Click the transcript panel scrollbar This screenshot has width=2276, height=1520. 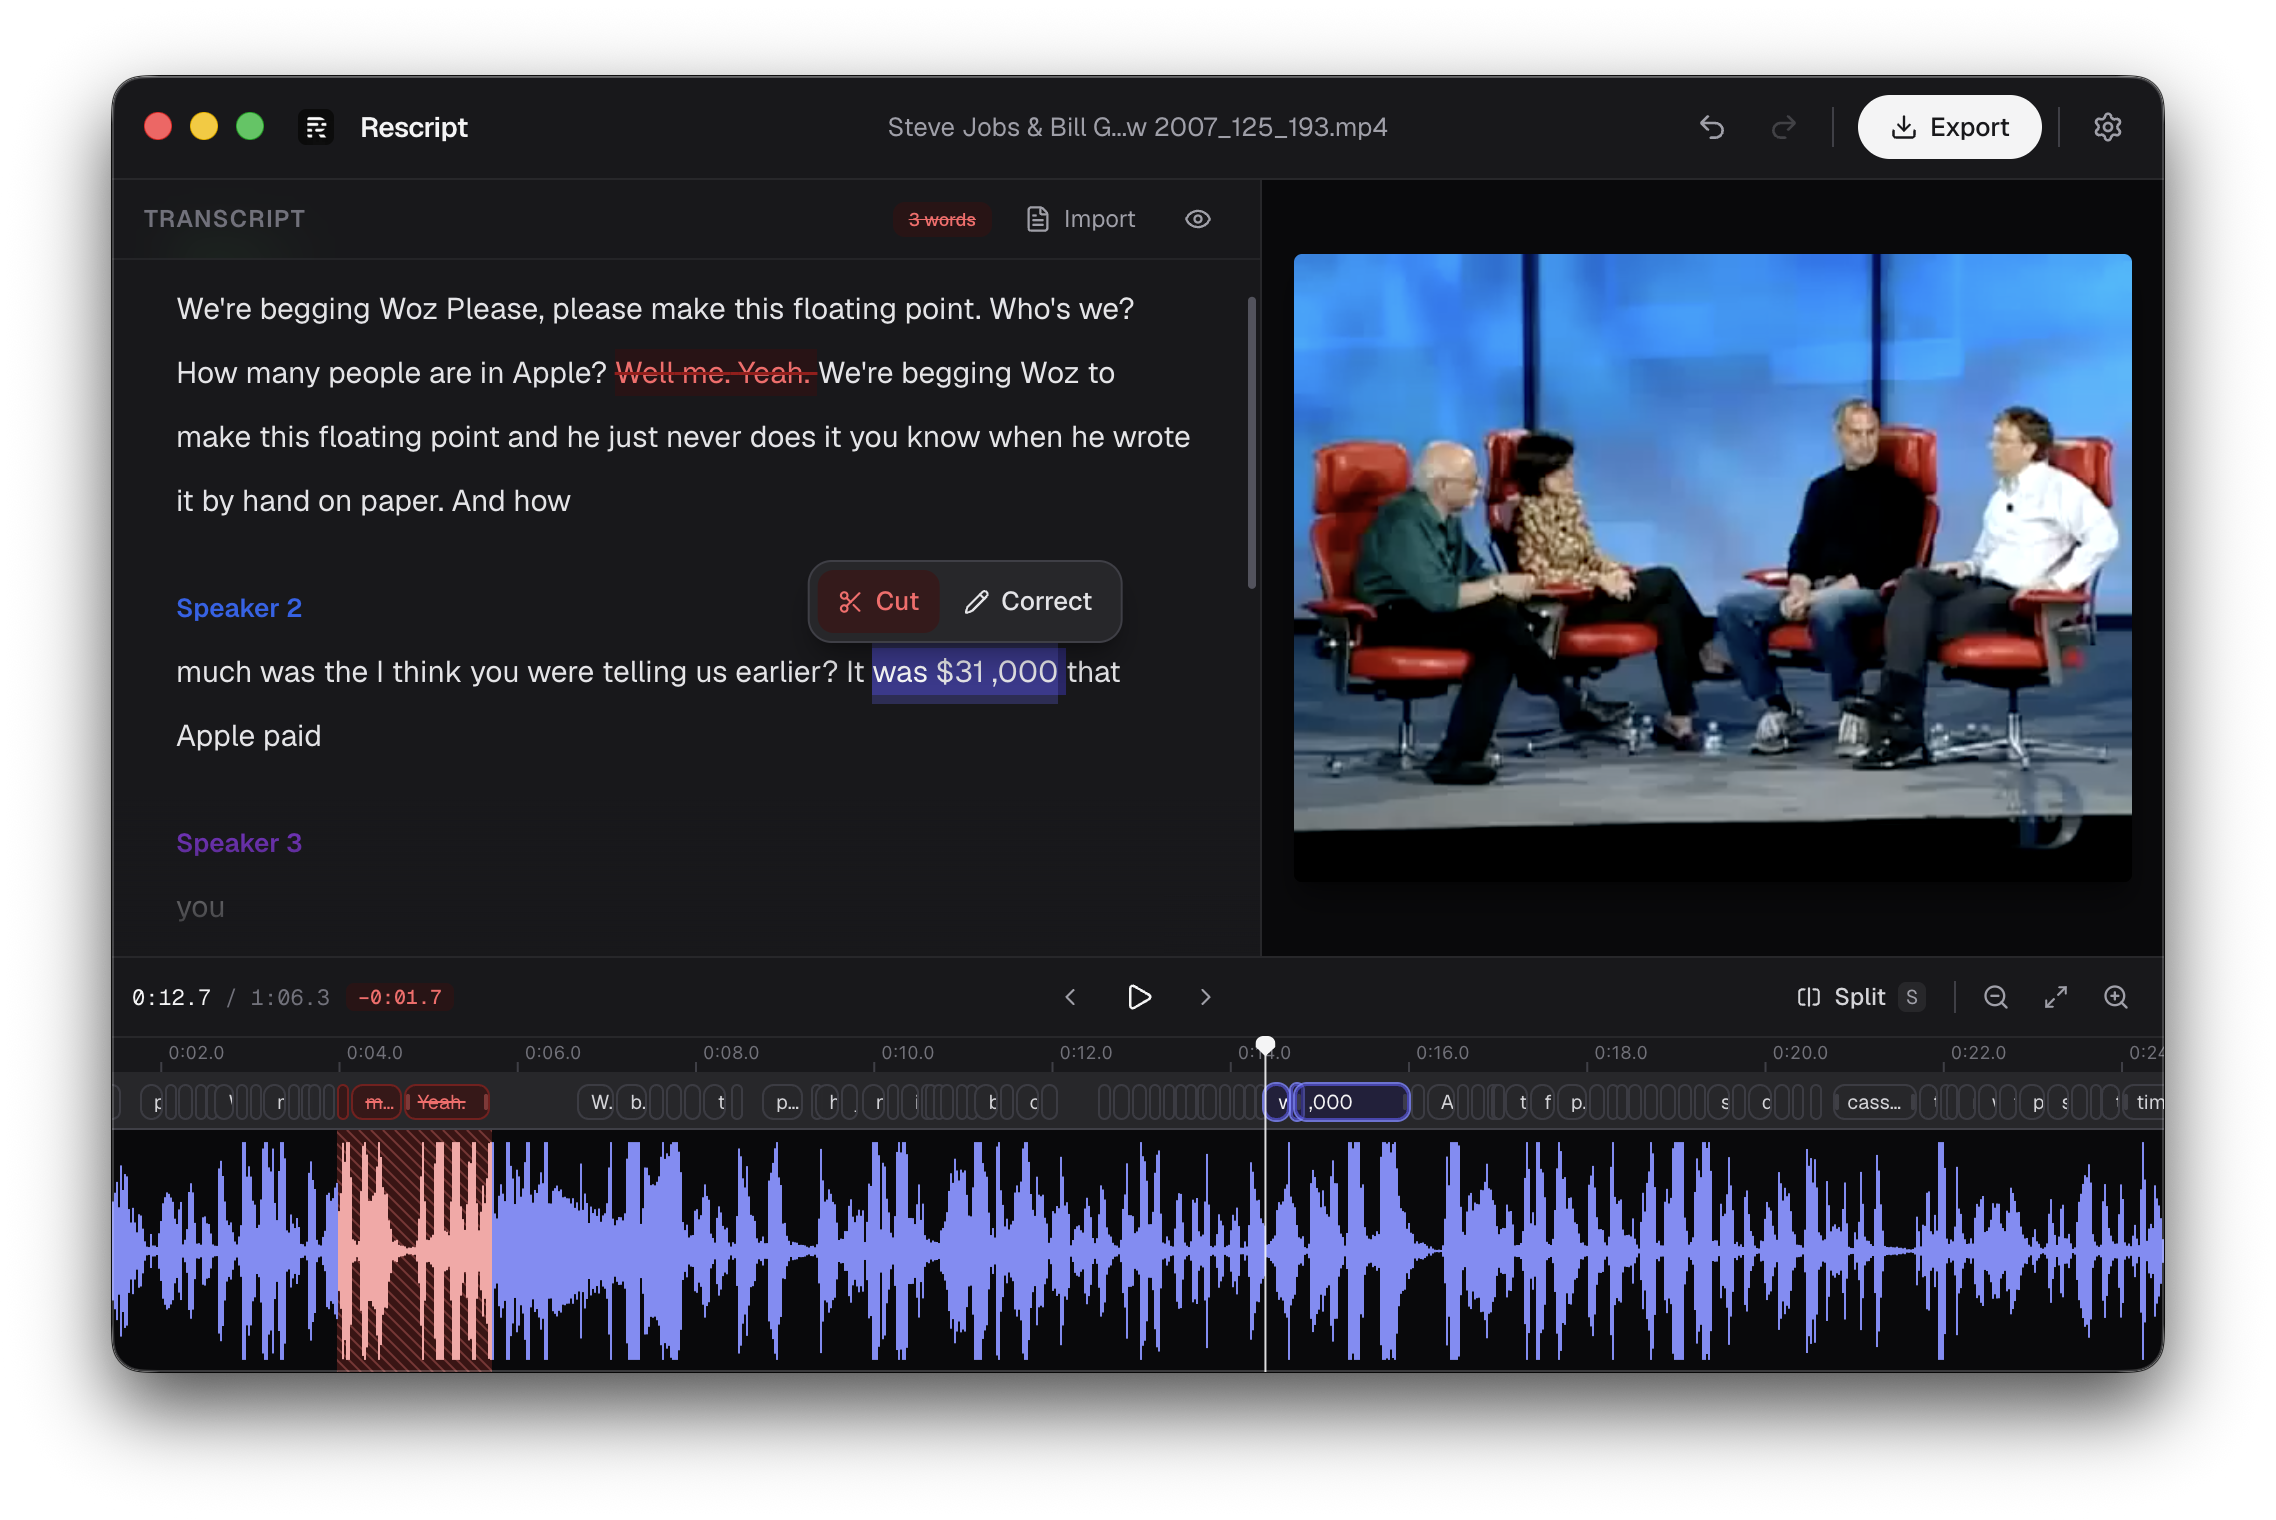click(1250, 442)
